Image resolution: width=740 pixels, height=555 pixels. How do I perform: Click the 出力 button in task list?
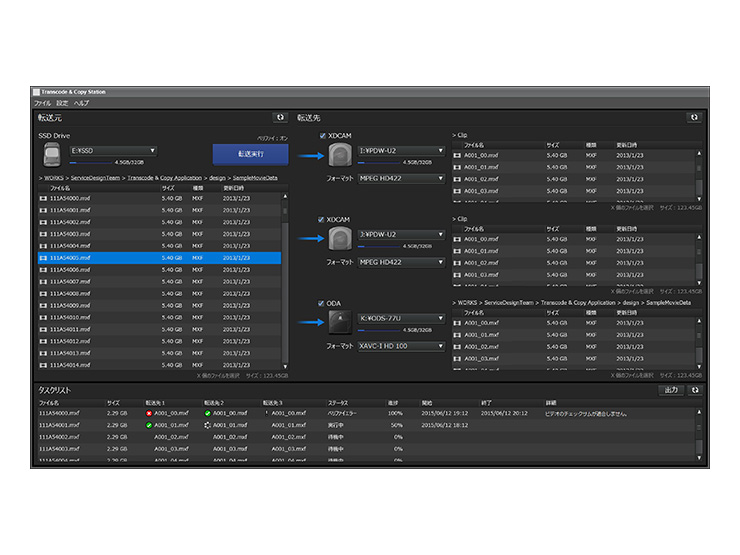coord(671,390)
